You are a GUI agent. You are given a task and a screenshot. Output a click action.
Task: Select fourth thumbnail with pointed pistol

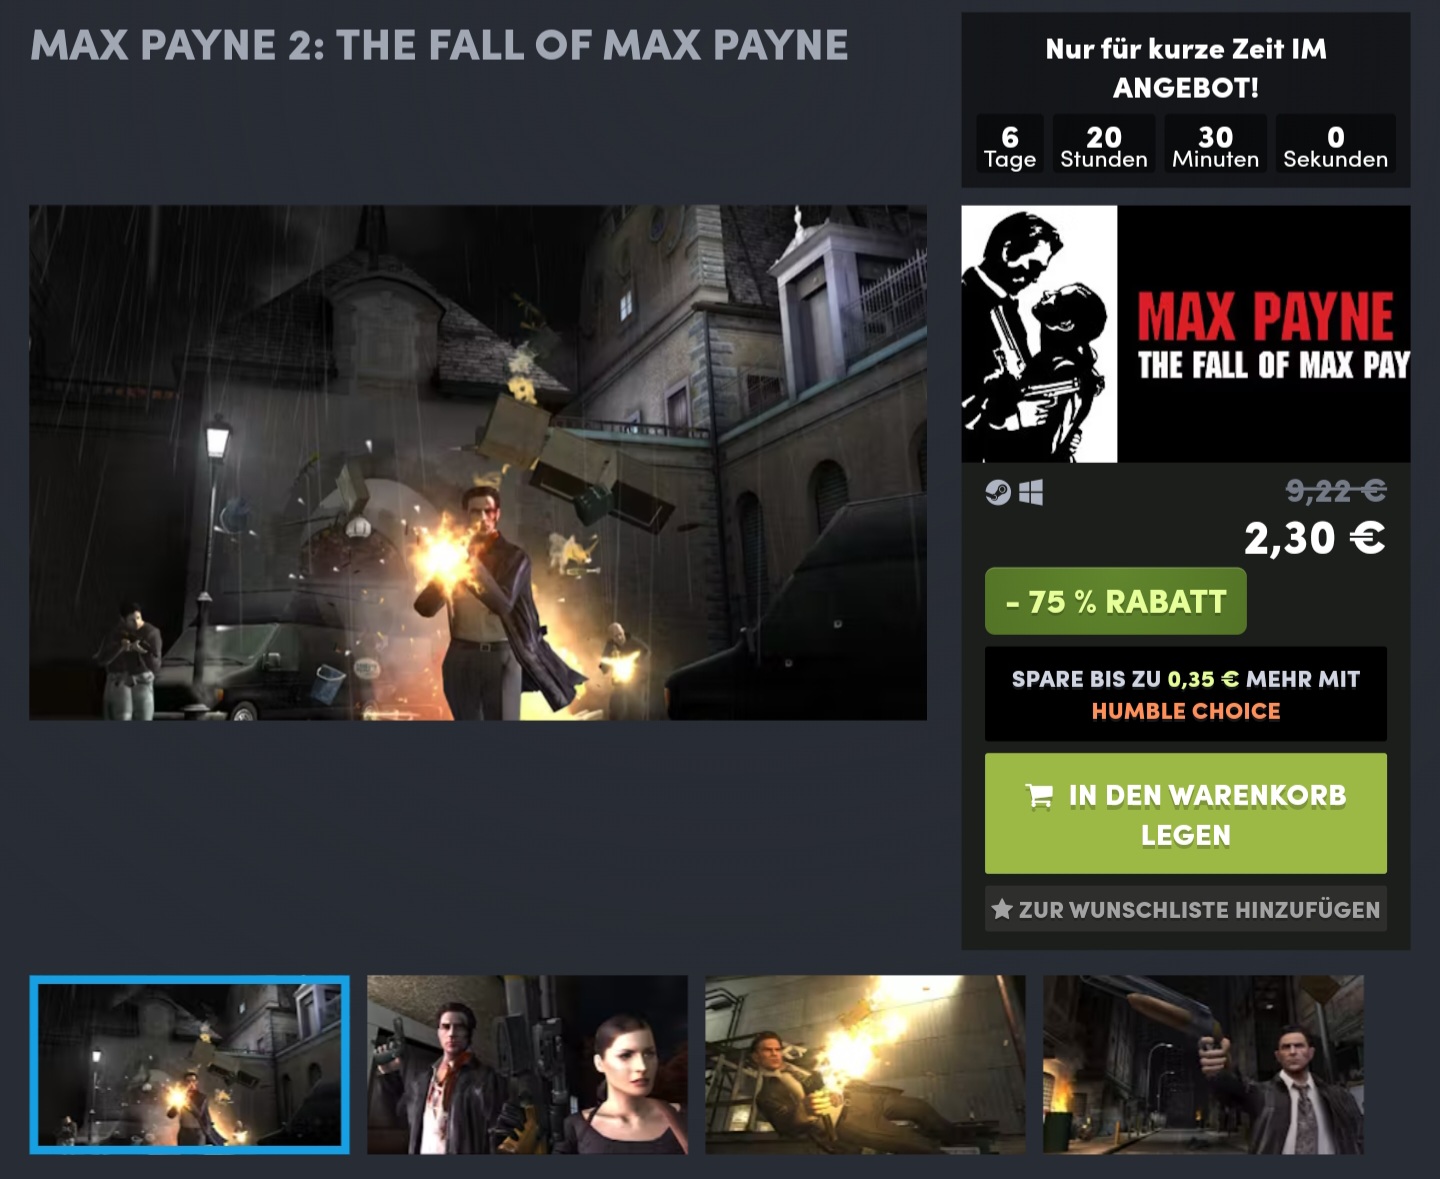[1203, 1065]
